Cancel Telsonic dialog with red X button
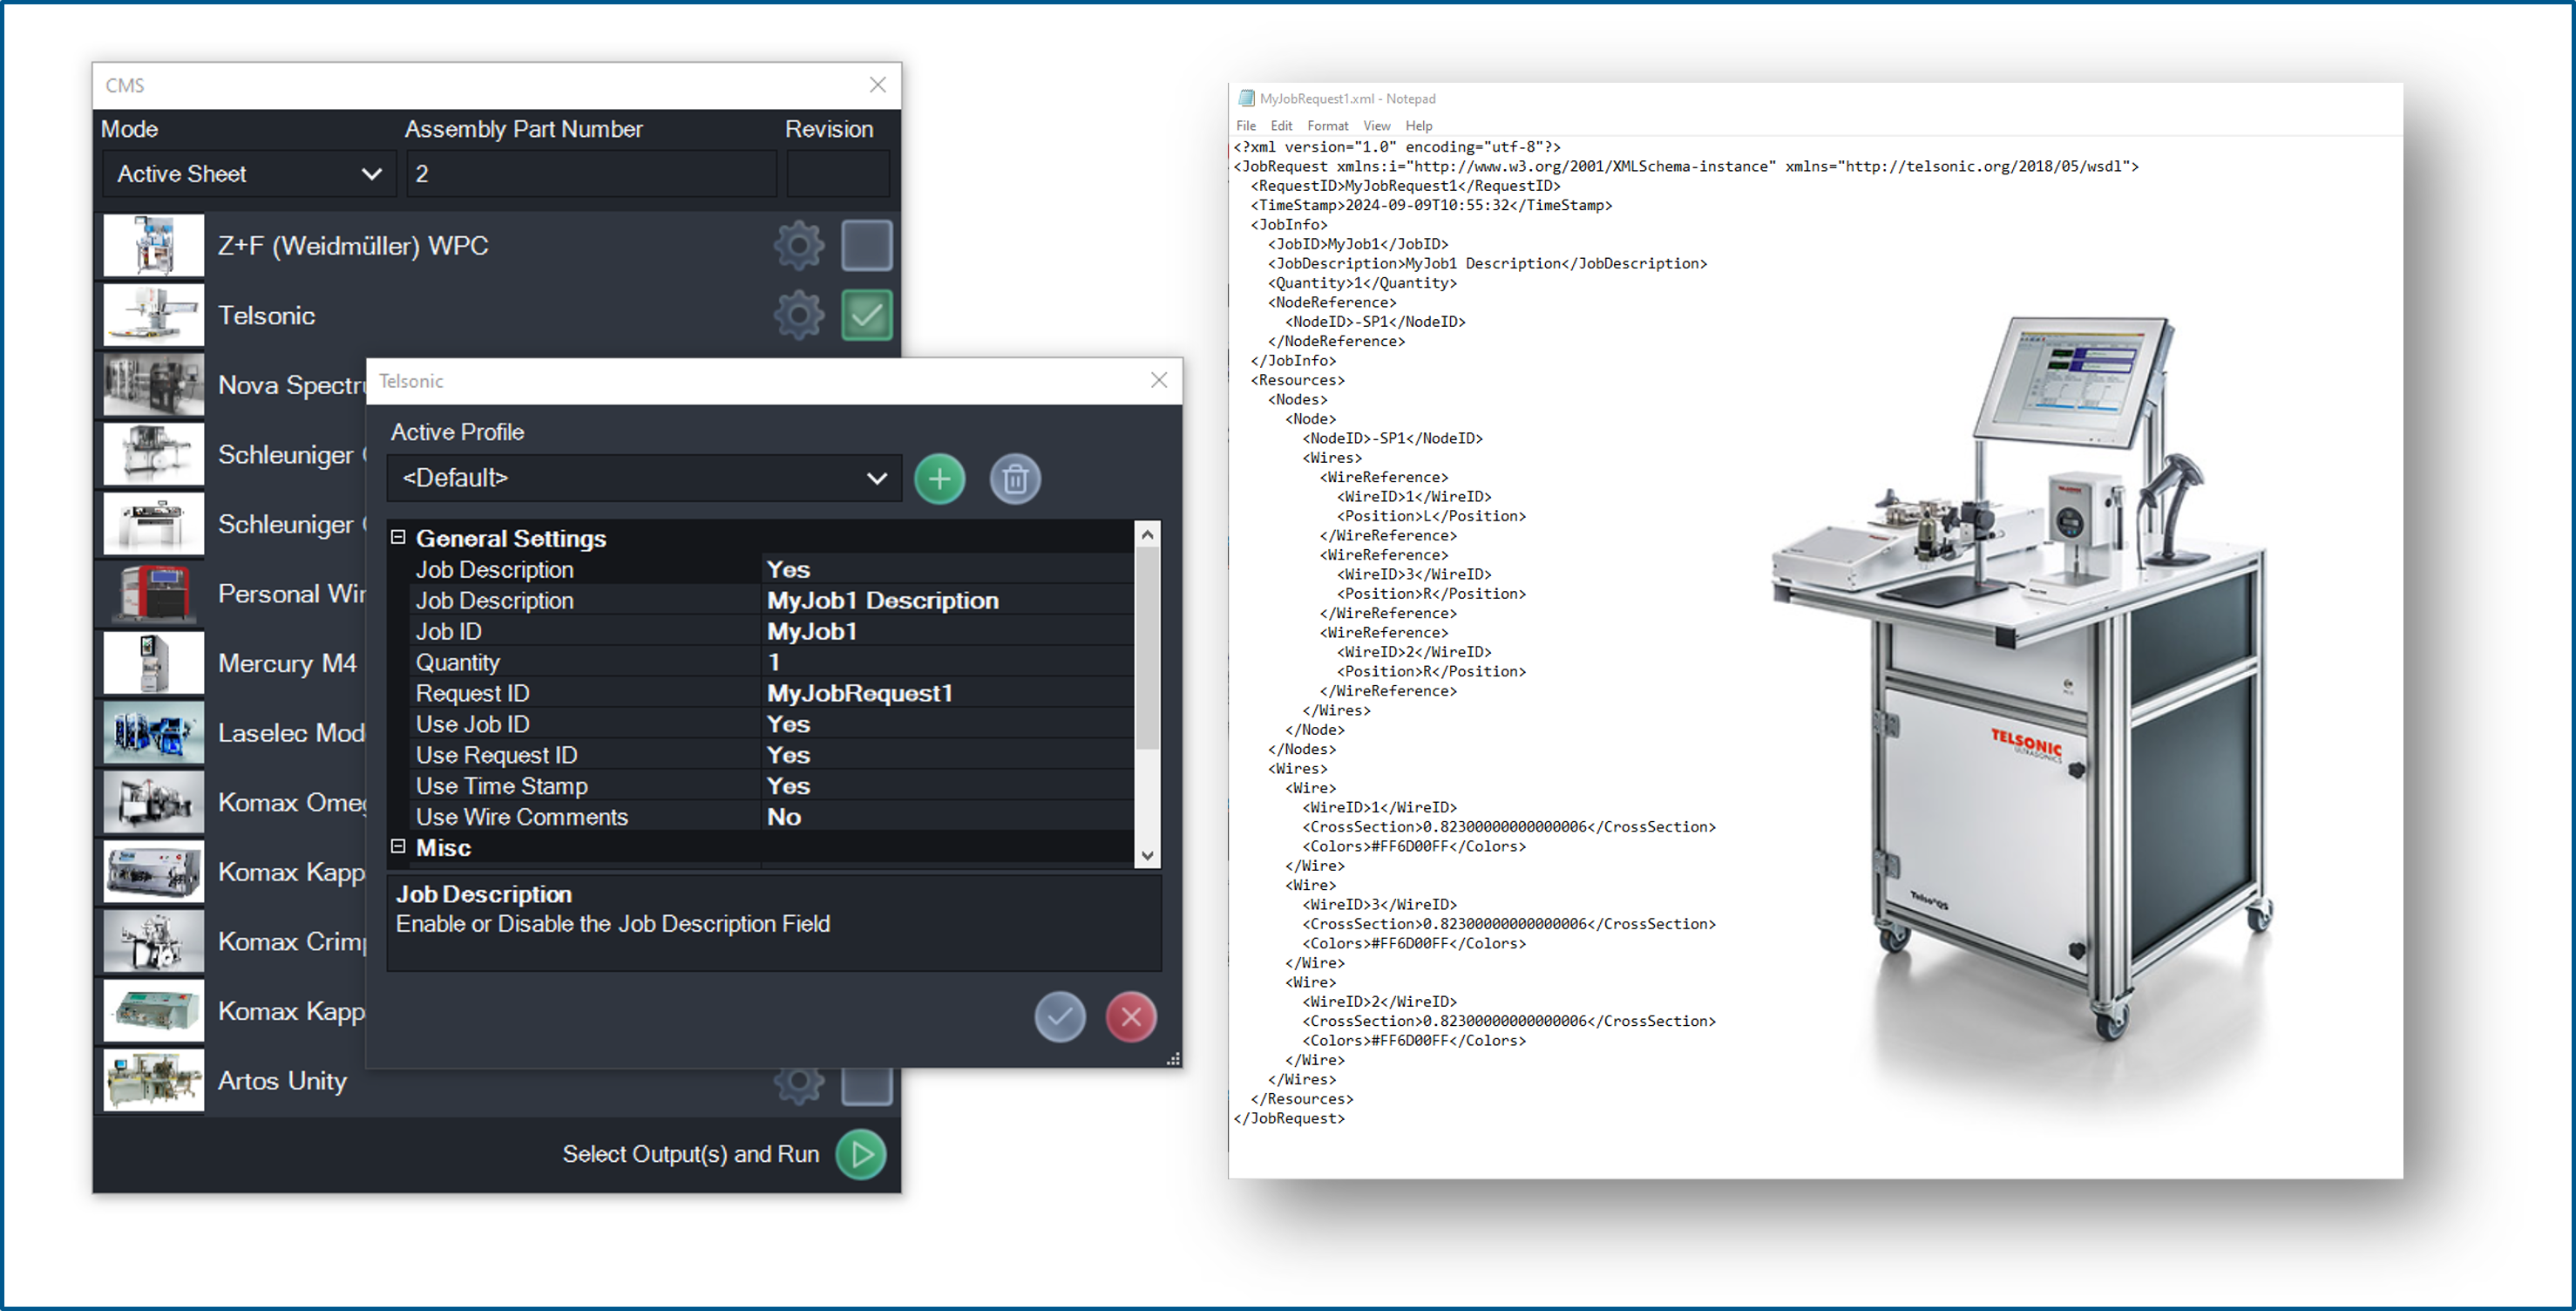Viewport: 2576px width, 1311px height. (1130, 1017)
